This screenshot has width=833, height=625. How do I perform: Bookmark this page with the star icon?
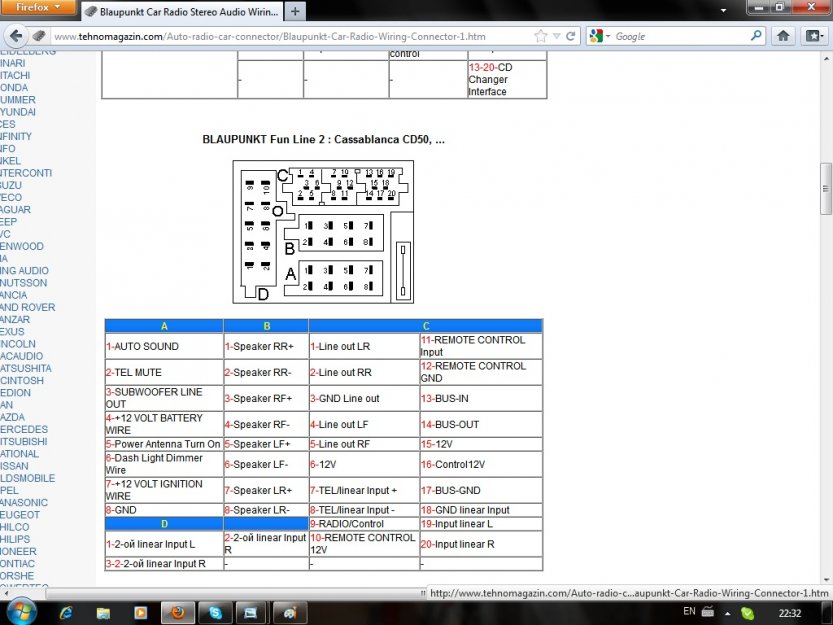[x=541, y=36]
